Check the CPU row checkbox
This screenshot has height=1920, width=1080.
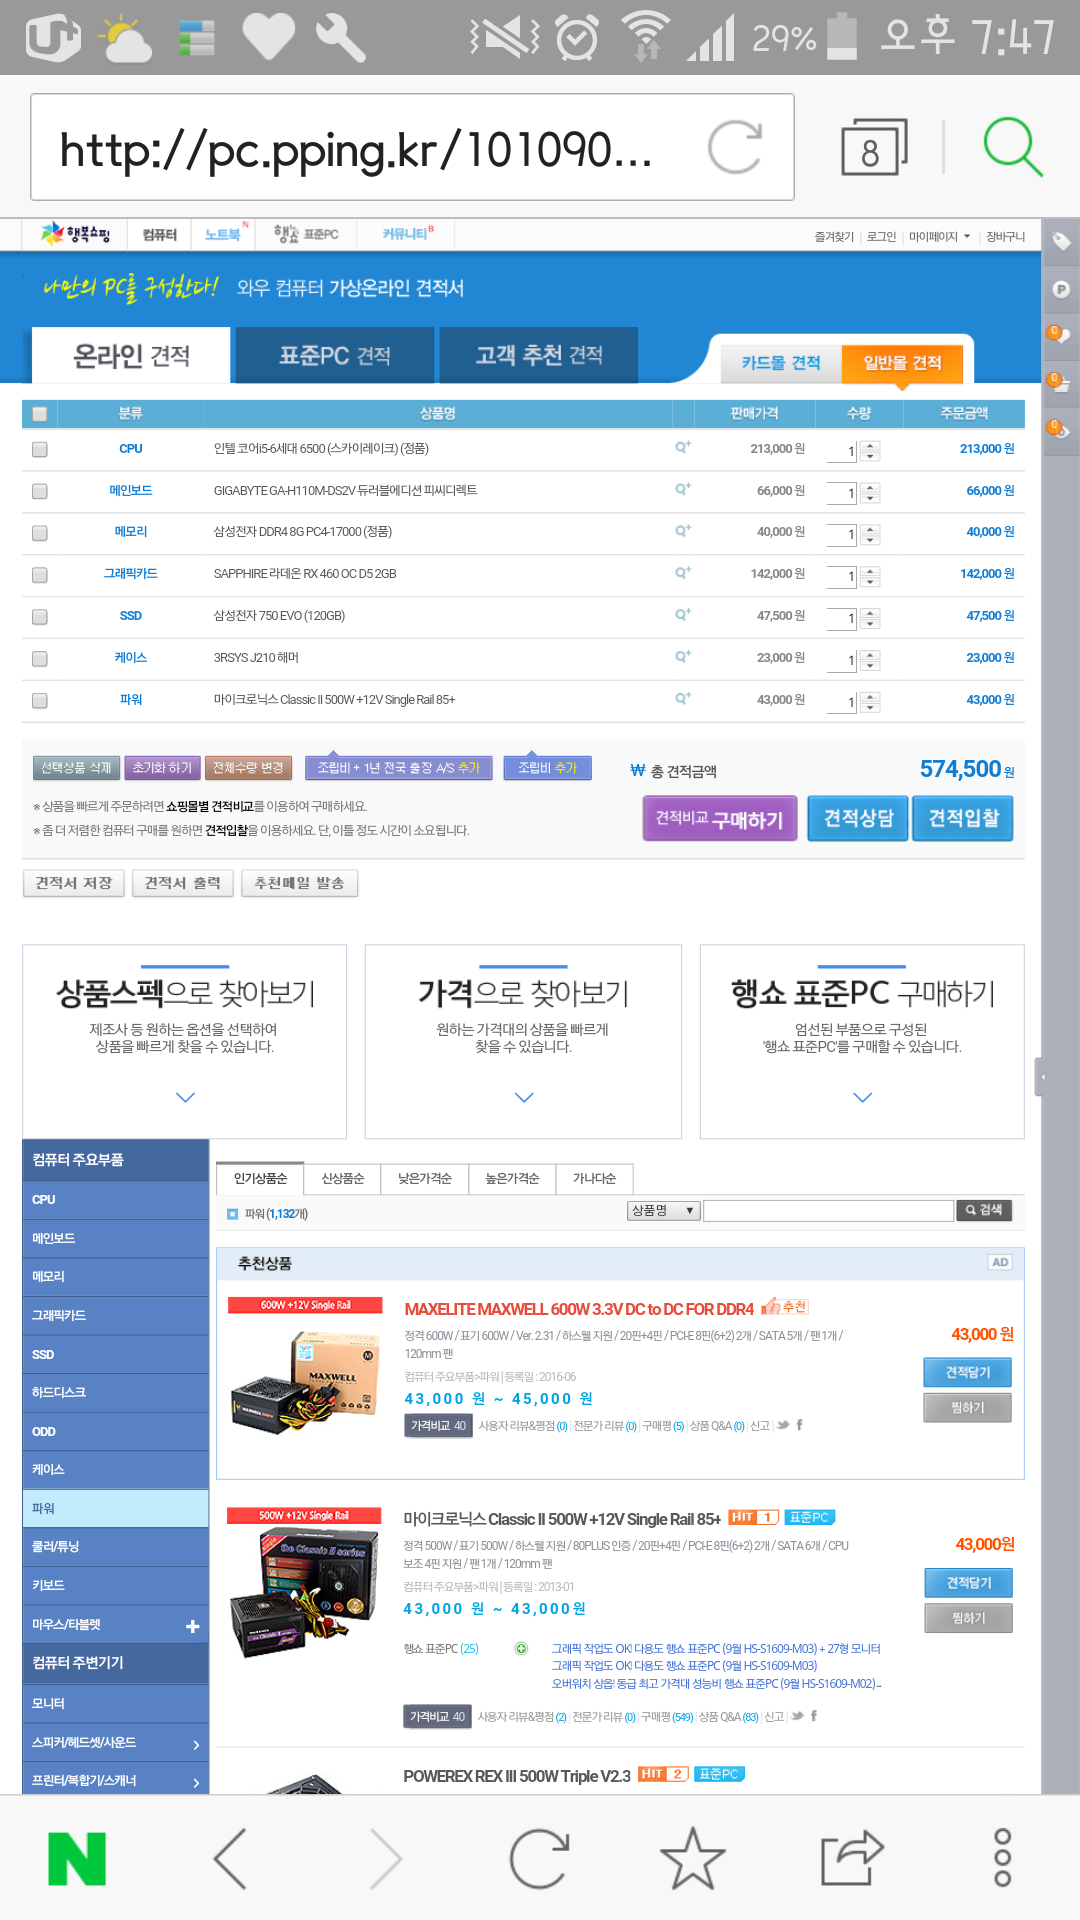click(x=40, y=449)
